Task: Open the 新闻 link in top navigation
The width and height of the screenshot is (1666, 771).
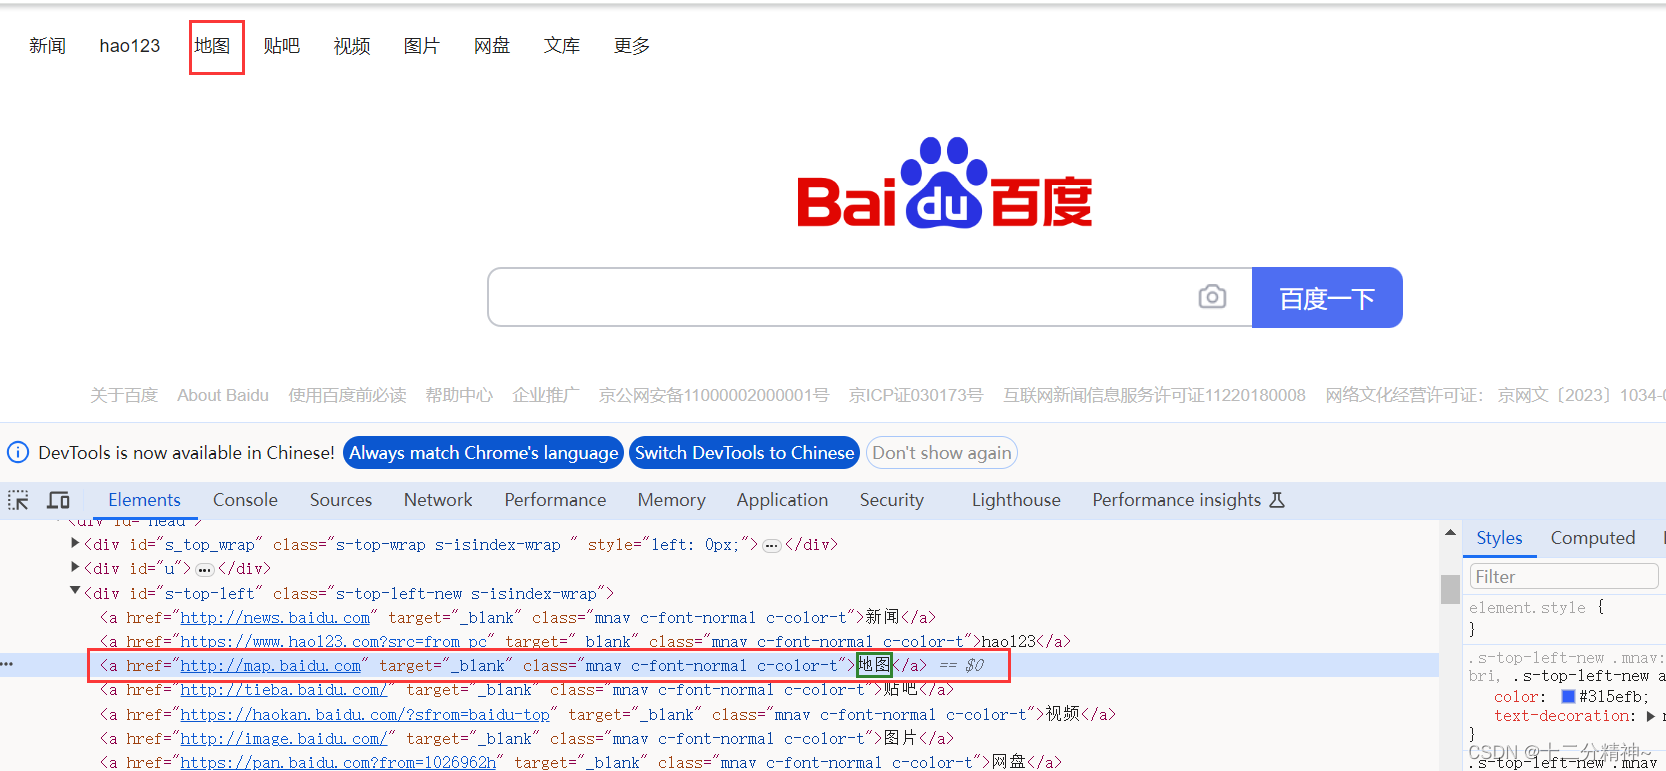Action: click(x=47, y=46)
